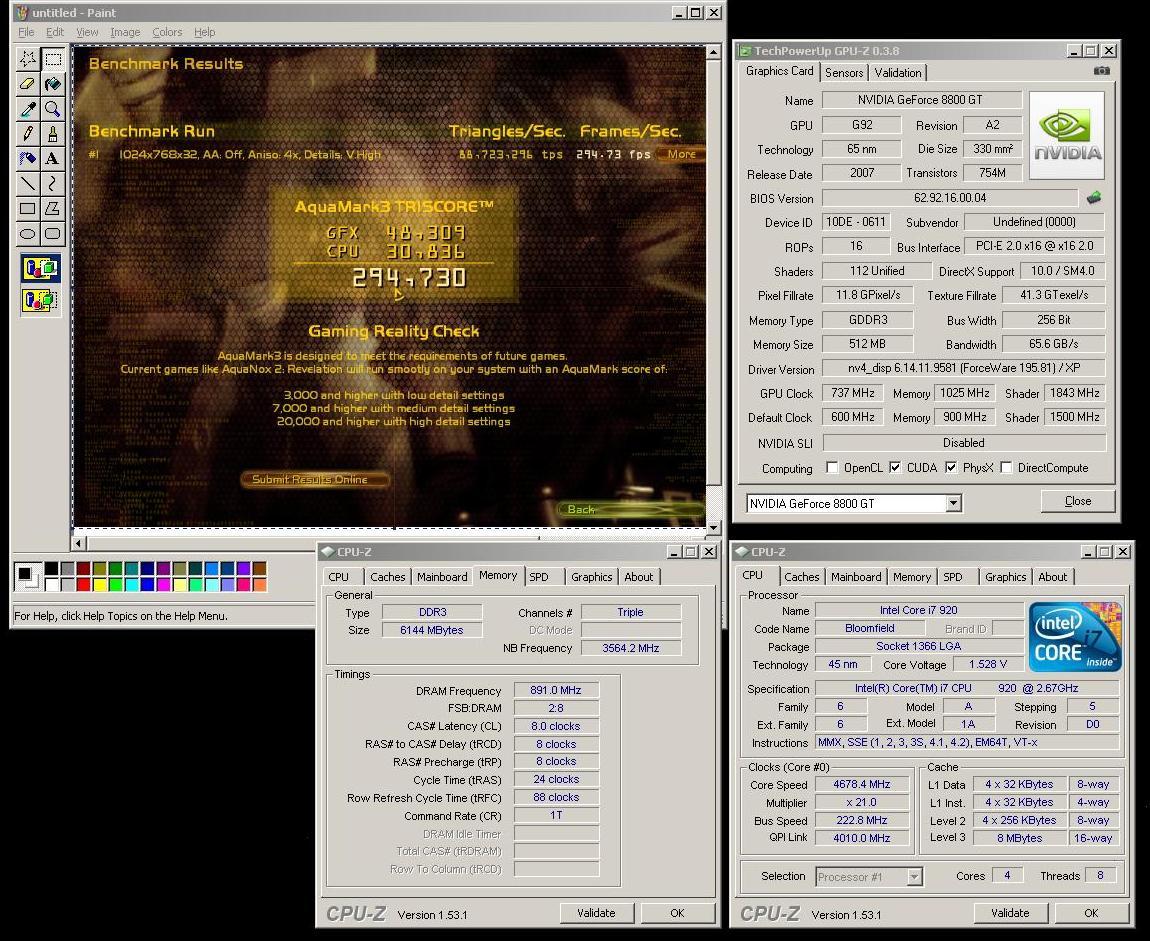
Task: Click the NVIDIA logo in GPU-Z
Action: coord(1067,136)
